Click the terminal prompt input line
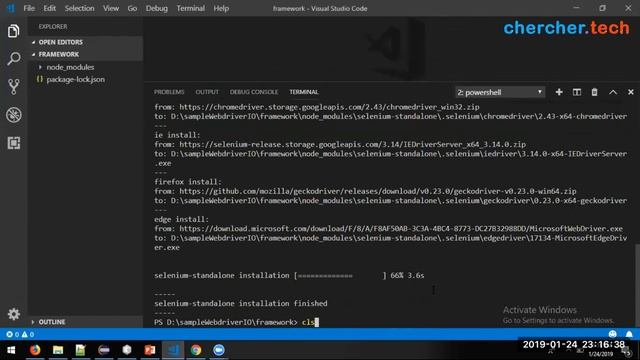 click(236, 322)
